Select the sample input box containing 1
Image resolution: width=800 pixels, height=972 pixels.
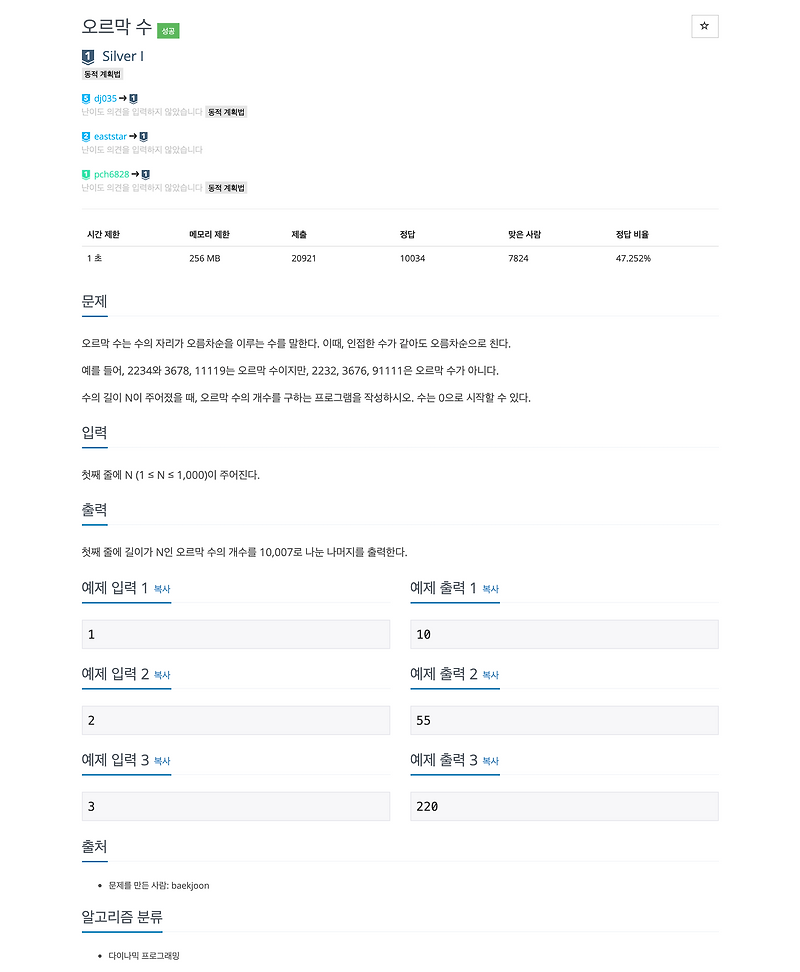(236, 634)
